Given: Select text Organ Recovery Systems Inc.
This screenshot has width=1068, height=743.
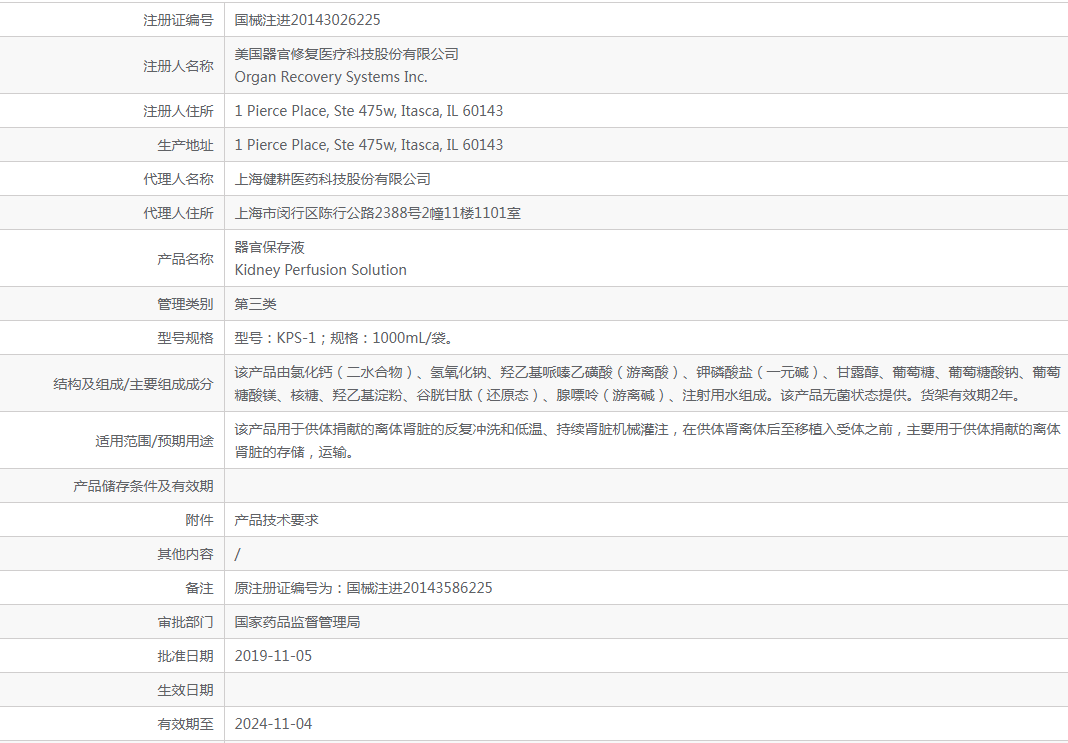Looking at the screenshot, I should pyautogui.click(x=331, y=77).
